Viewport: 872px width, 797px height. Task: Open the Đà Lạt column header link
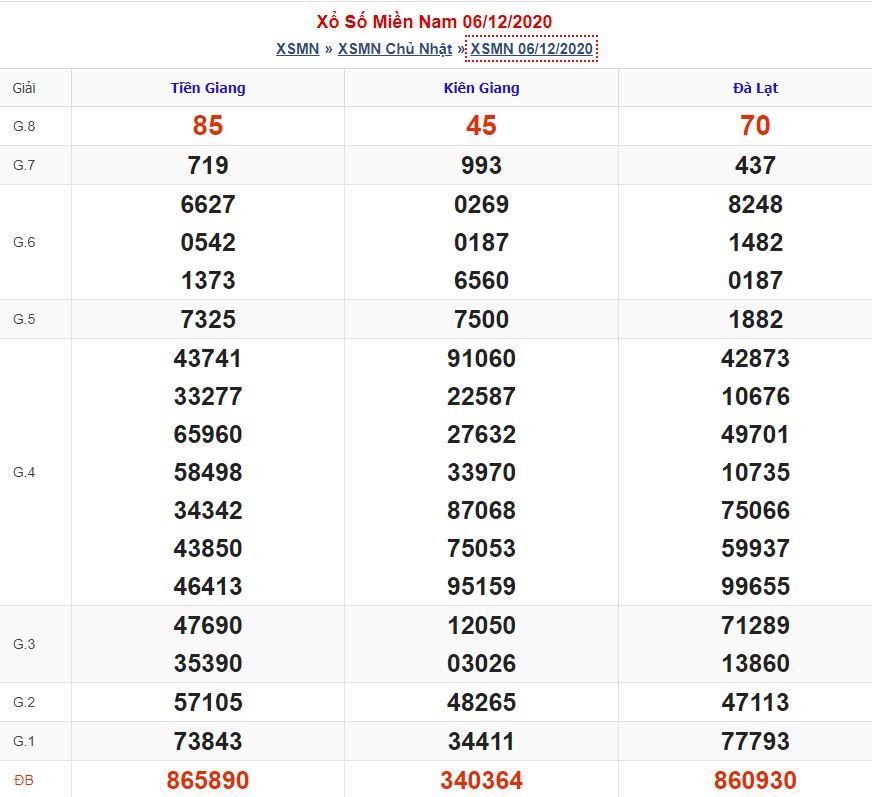755,88
